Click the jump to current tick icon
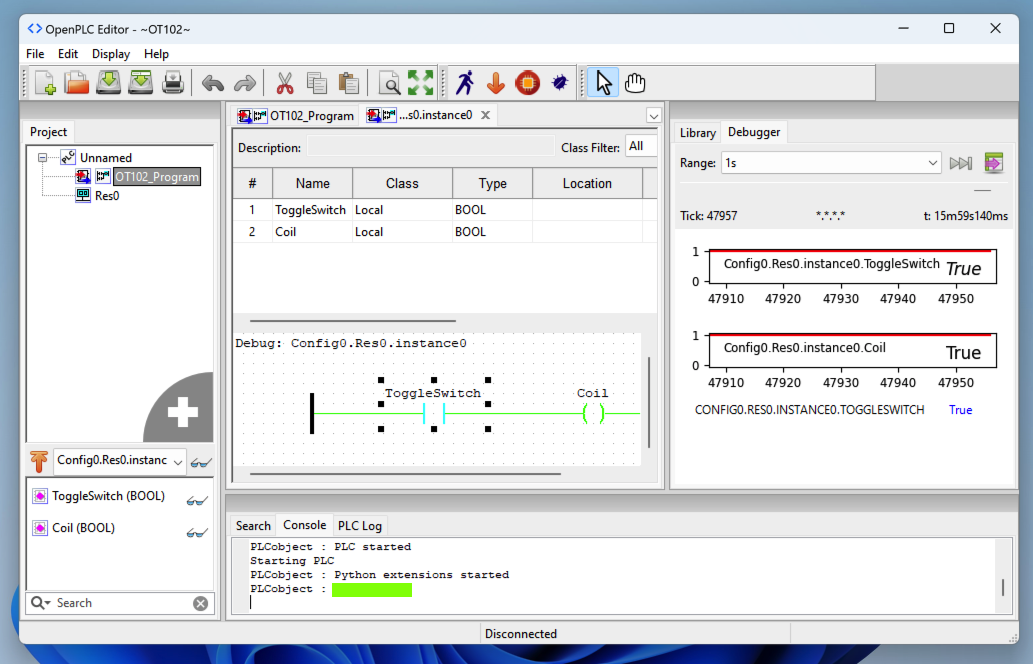 point(961,163)
